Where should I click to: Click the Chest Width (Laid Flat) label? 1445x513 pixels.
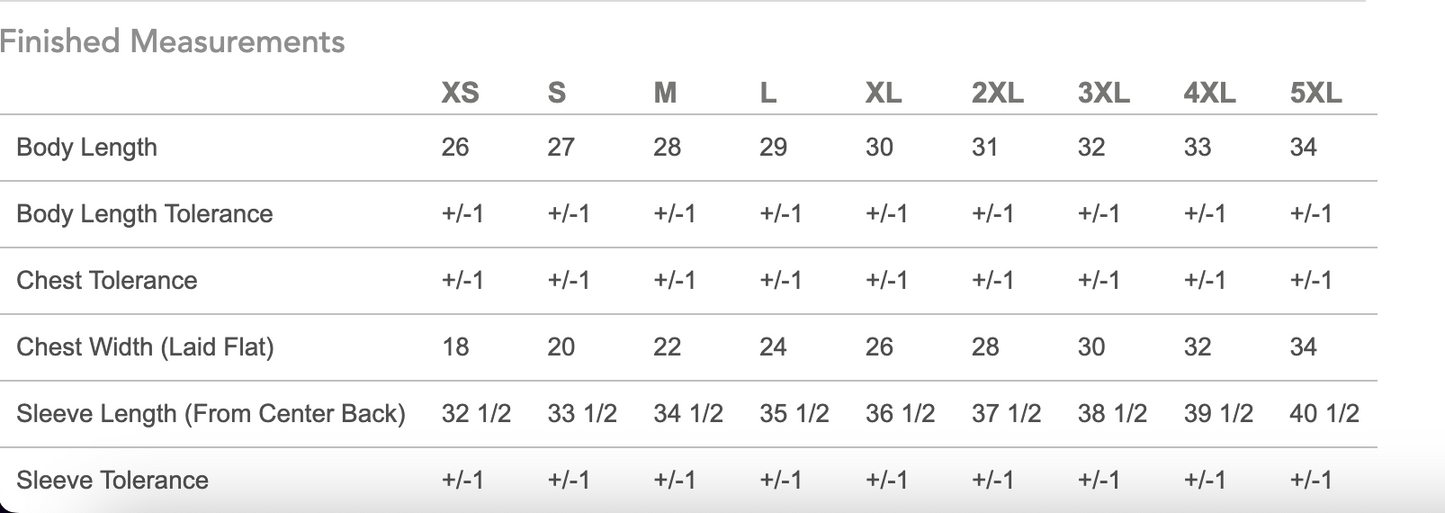click(145, 347)
